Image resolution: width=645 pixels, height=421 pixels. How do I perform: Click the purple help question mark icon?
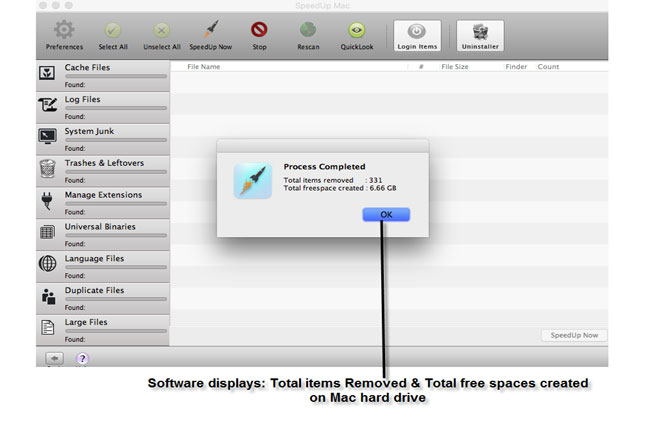pyautogui.click(x=82, y=358)
